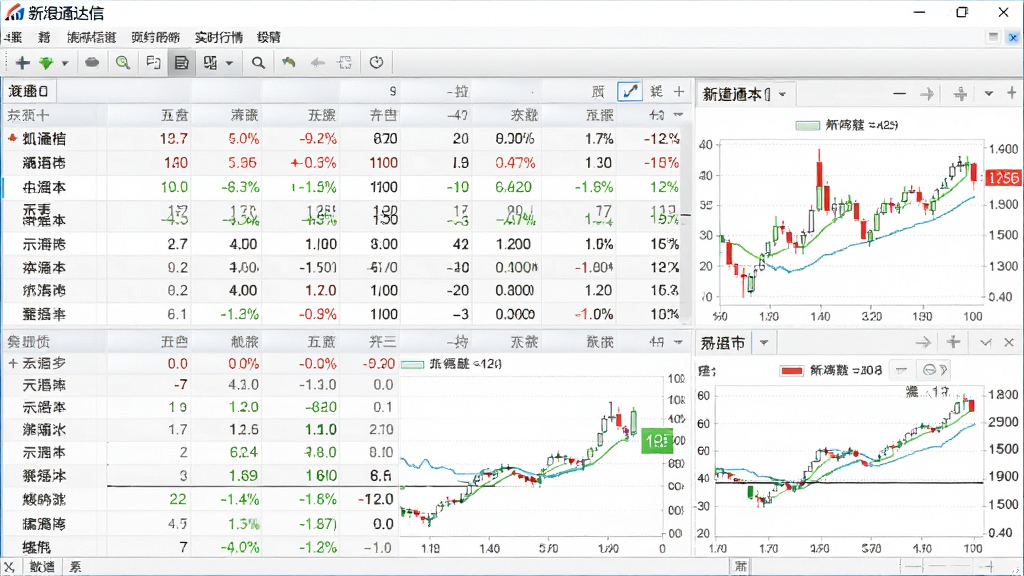Click the X icon at the status bar's left end
Image resolution: width=1024 pixels, height=576 pixels.
(x=10, y=567)
